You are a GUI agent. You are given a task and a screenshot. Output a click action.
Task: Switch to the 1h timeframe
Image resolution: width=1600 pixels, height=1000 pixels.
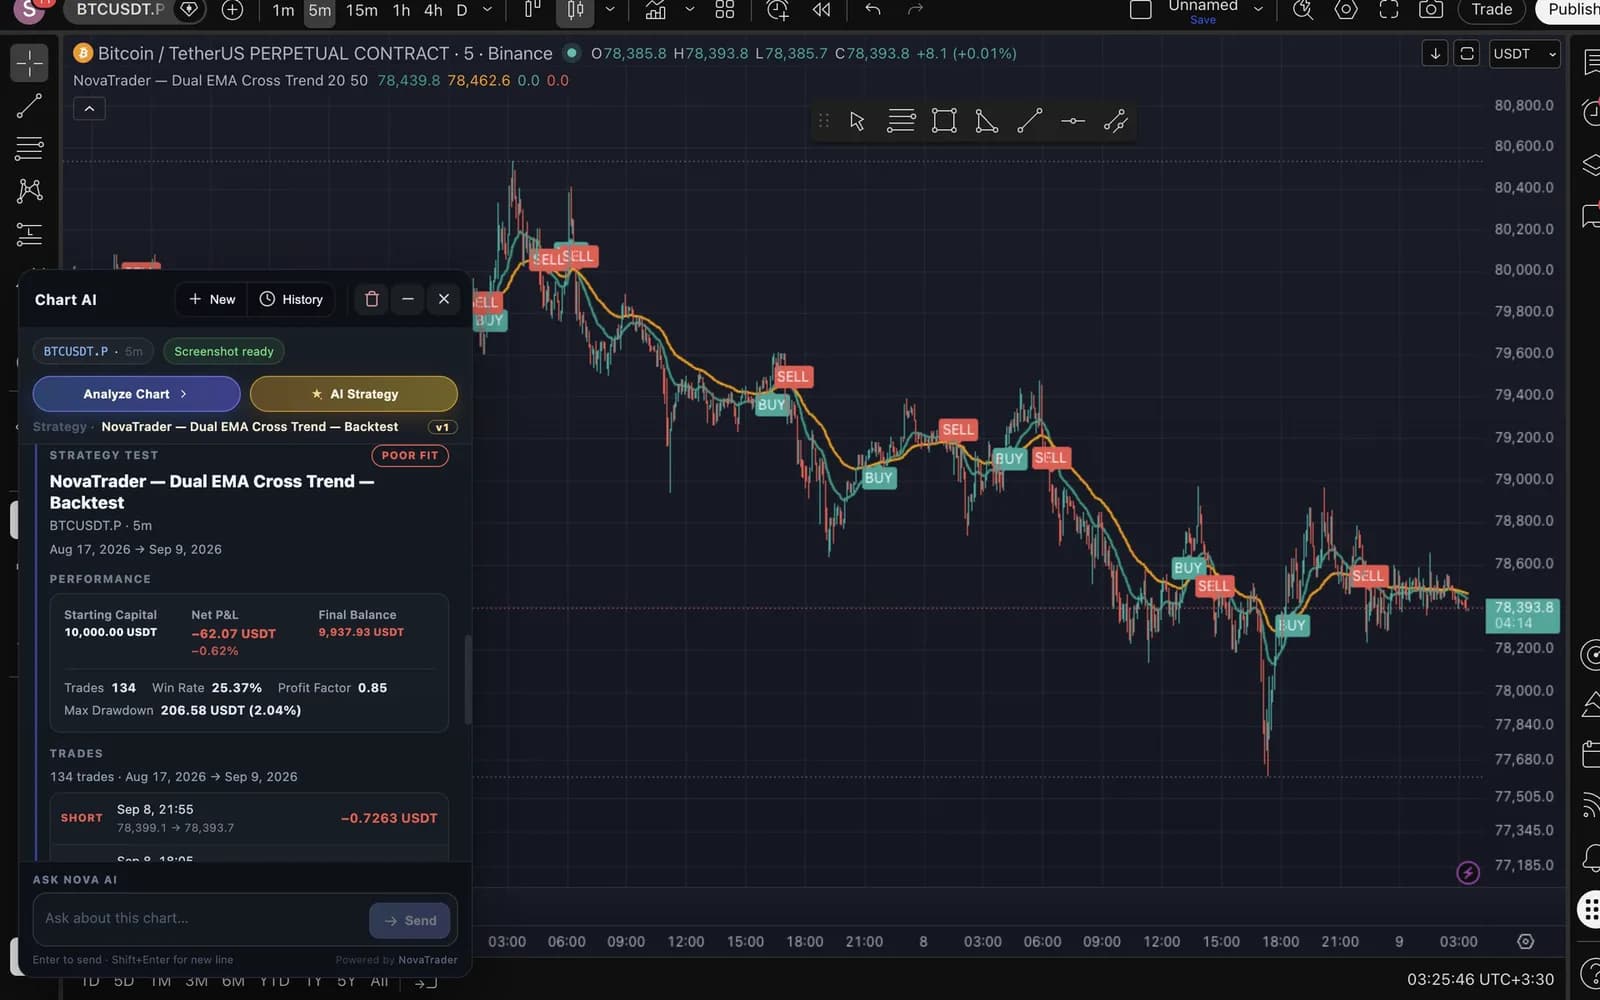[x=401, y=10]
